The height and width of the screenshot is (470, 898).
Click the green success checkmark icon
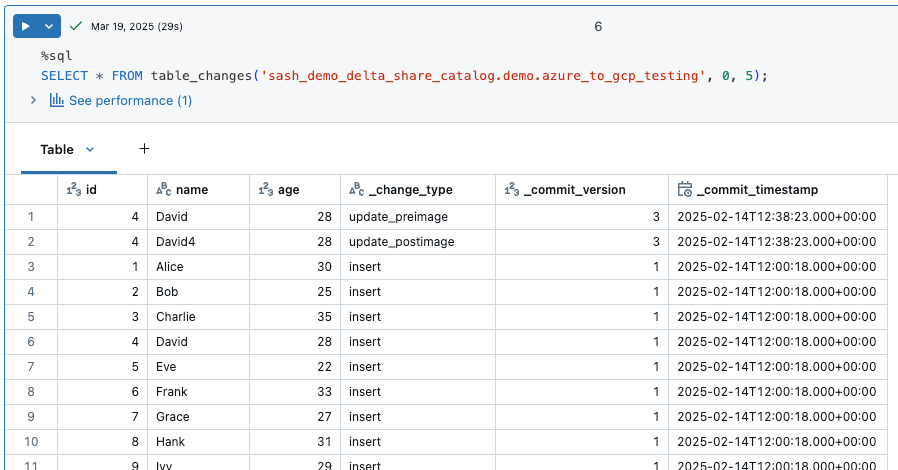[x=75, y=26]
